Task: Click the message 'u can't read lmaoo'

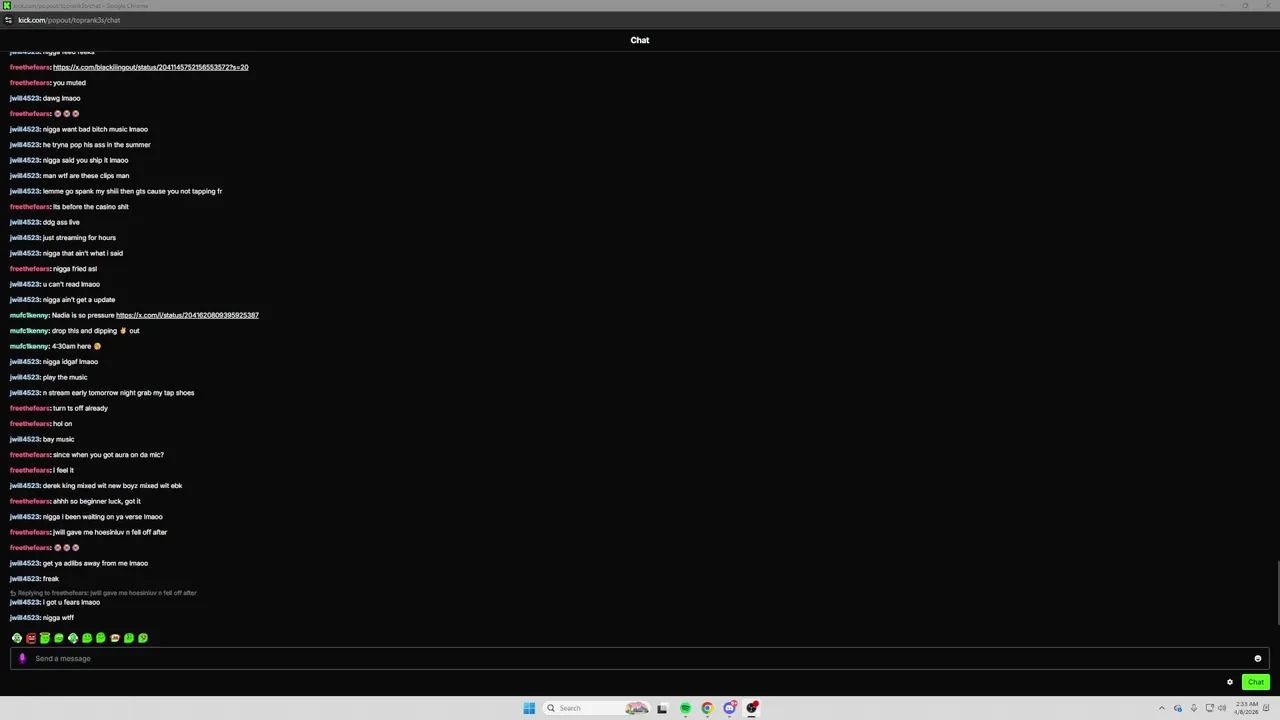Action: click(71, 284)
